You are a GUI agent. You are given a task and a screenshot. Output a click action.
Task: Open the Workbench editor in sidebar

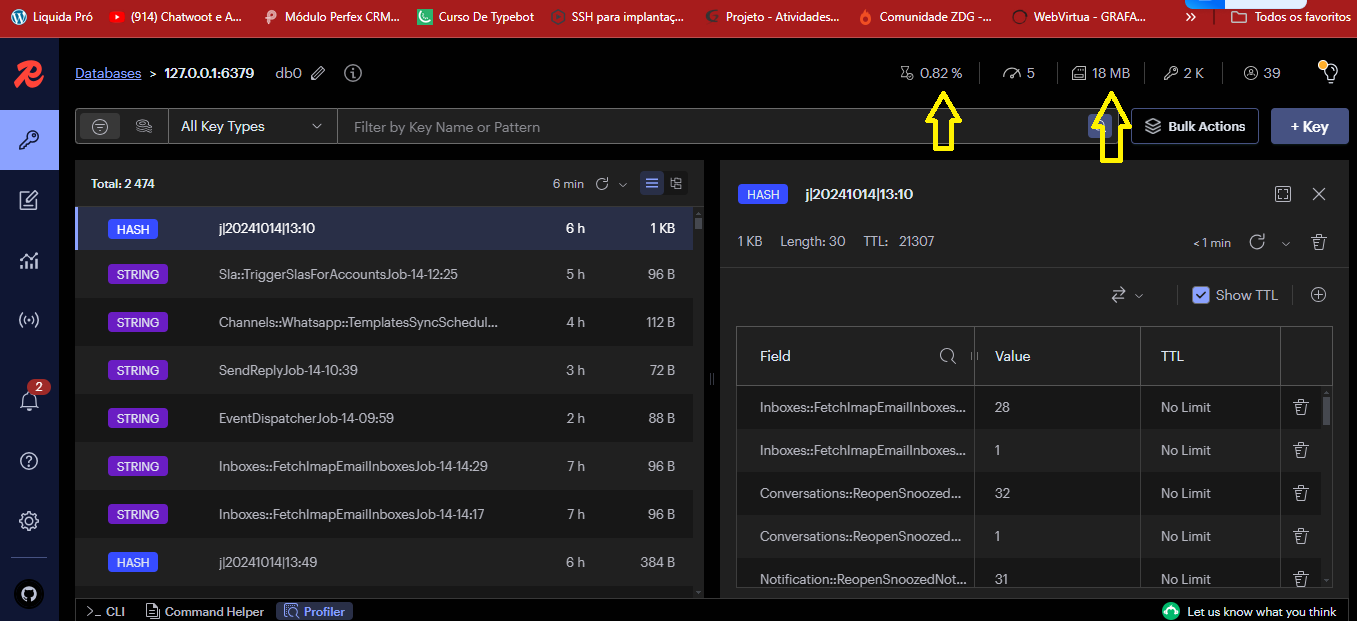[x=29, y=200]
